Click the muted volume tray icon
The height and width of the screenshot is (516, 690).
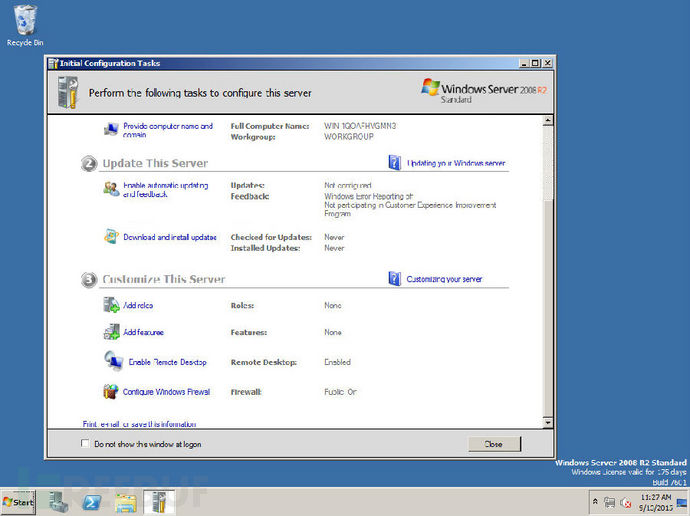tap(626, 502)
